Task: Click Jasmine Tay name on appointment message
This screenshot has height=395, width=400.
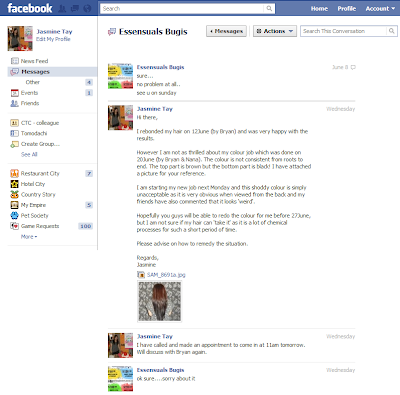Action: click(x=155, y=336)
